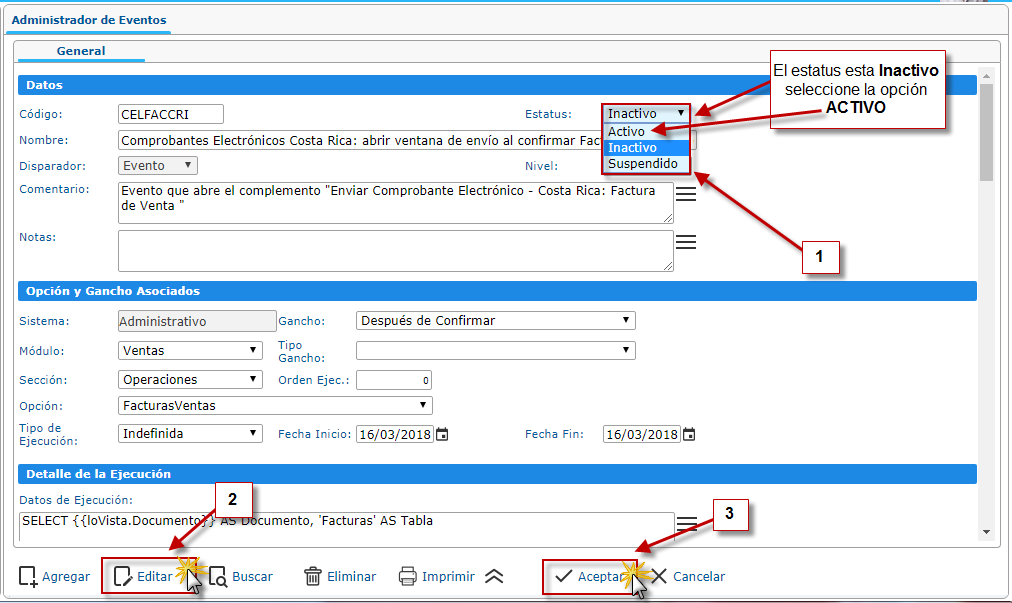
Task: Click the Eliminar trash icon
Action: tap(313, 576)
